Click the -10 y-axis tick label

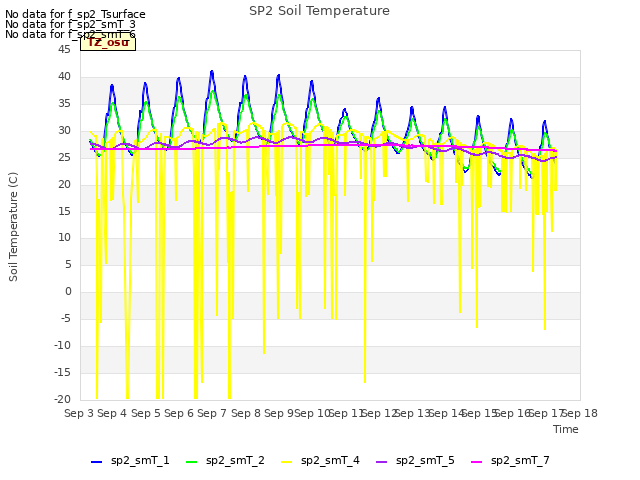[62, 346]
